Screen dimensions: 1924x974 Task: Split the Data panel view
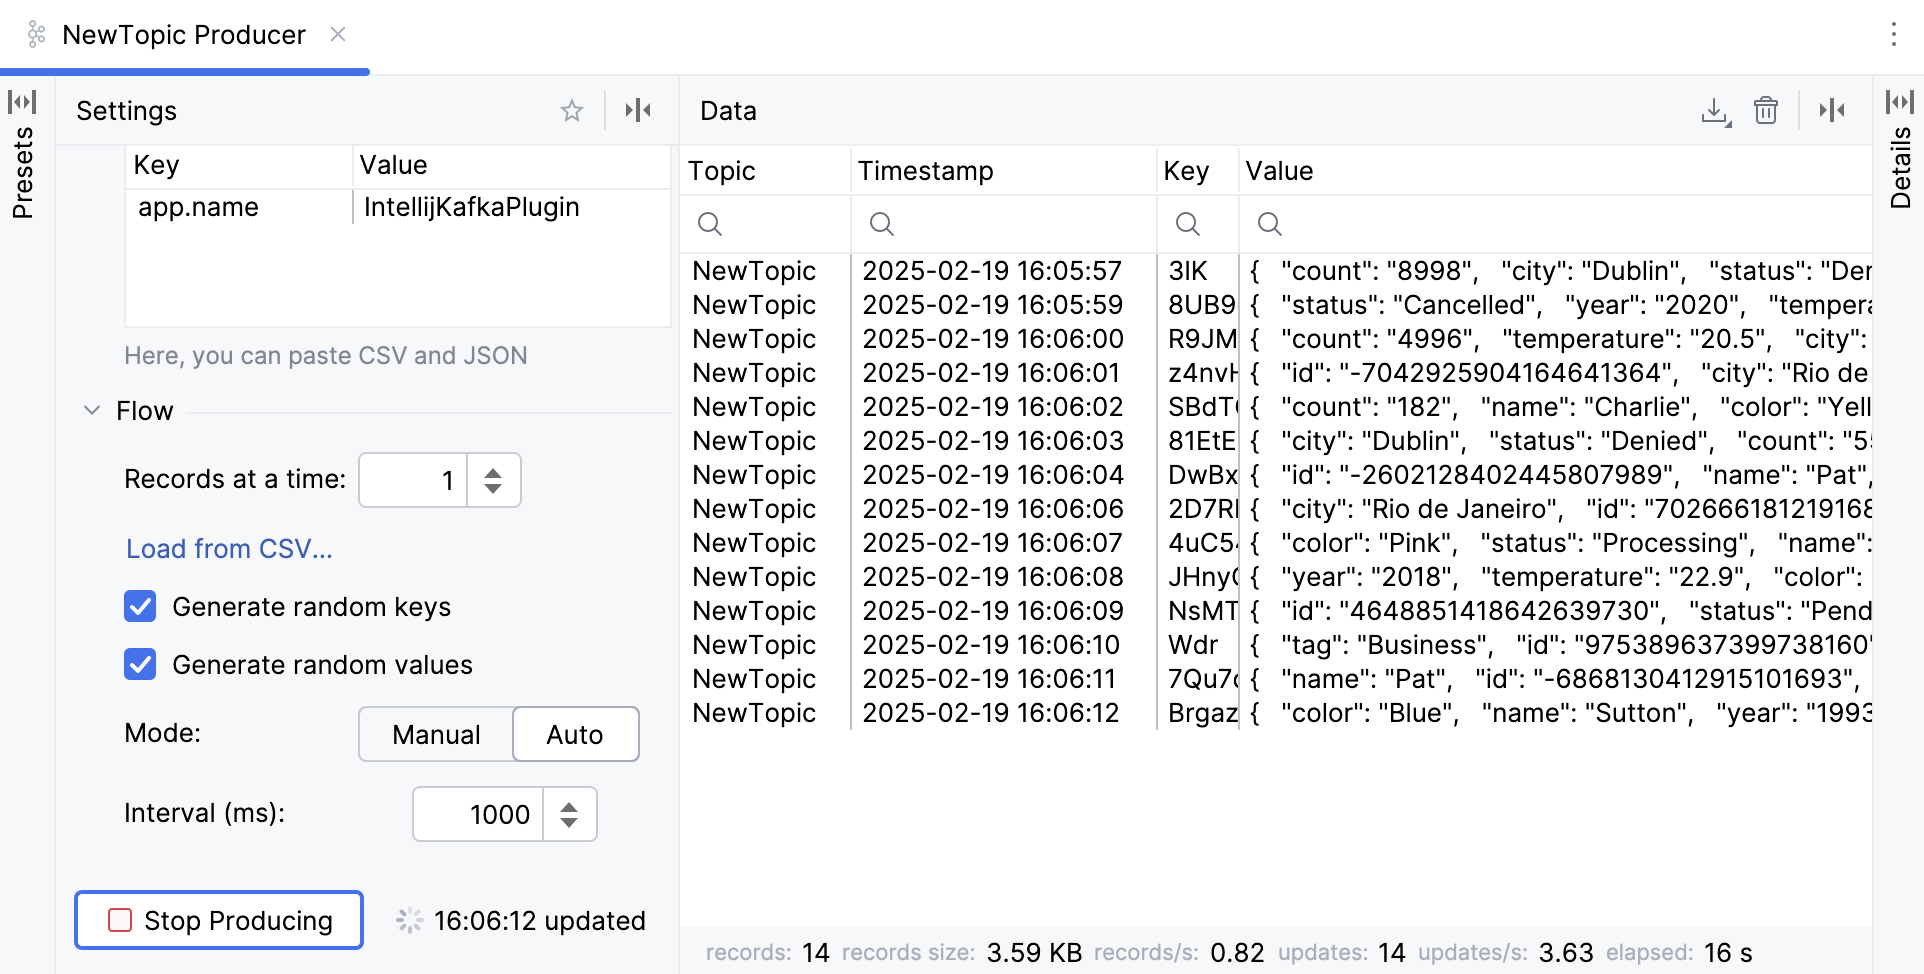click(1831, 110)
